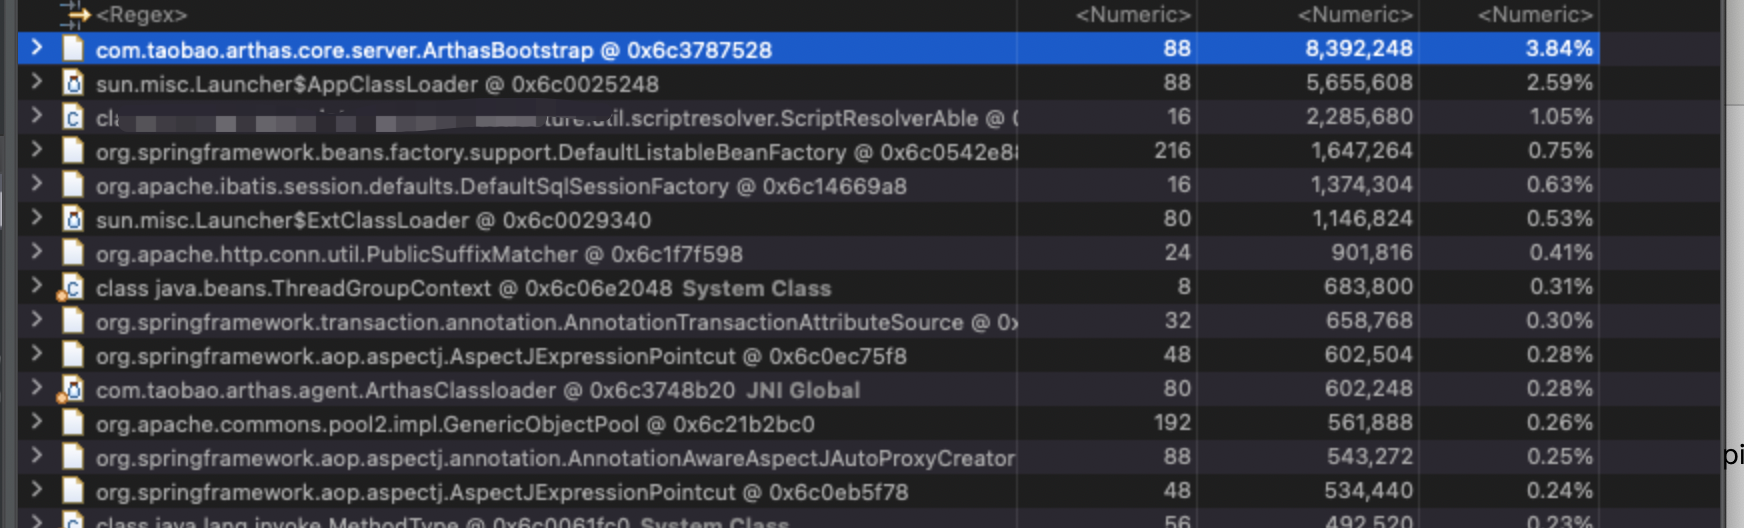Click retained heap value 2,285,680

1359,116
